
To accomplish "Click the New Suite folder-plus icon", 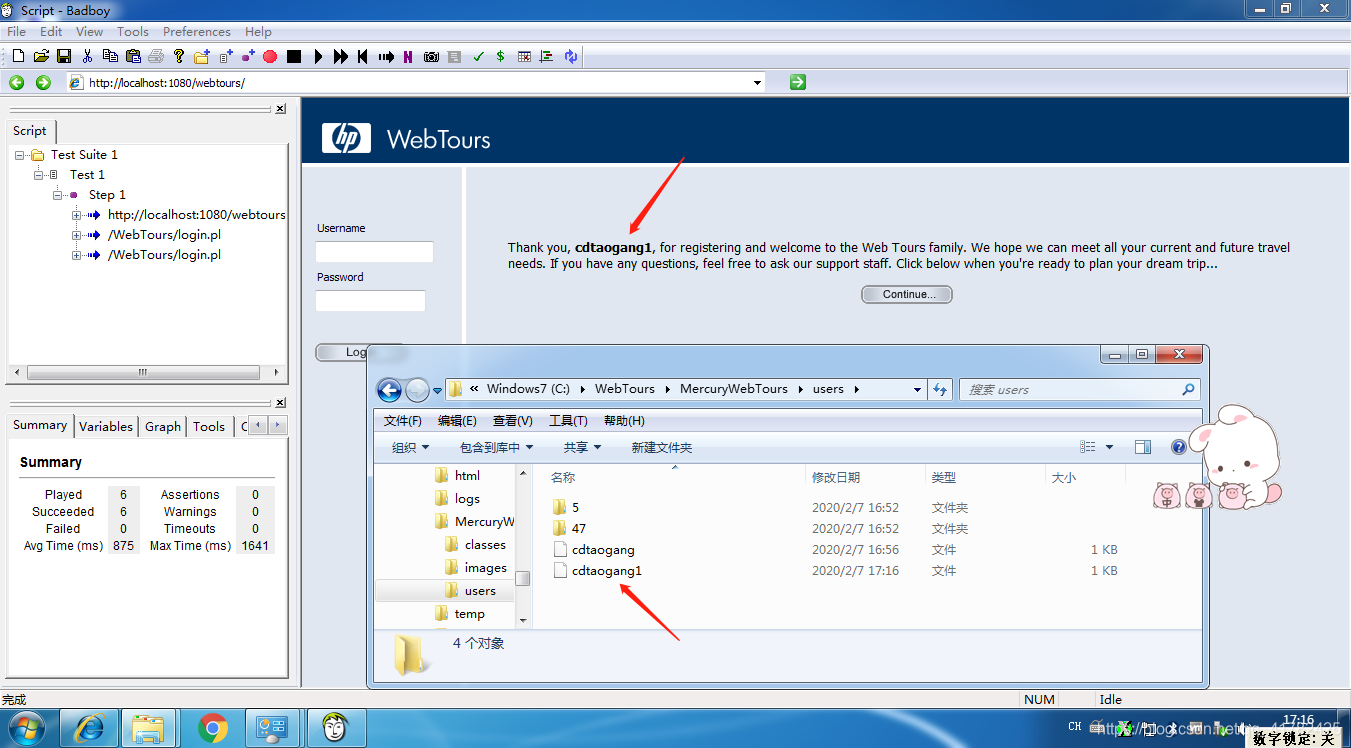I will pyautogui.click(x=202, y=57).
